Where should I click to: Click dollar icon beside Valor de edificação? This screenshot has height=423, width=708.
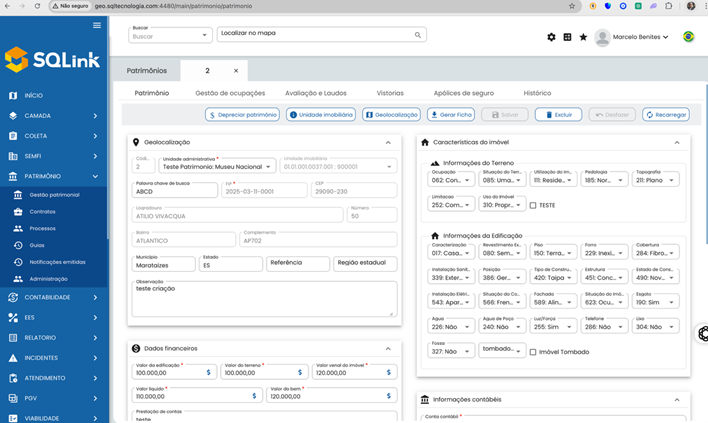click(x=209, y=372)
